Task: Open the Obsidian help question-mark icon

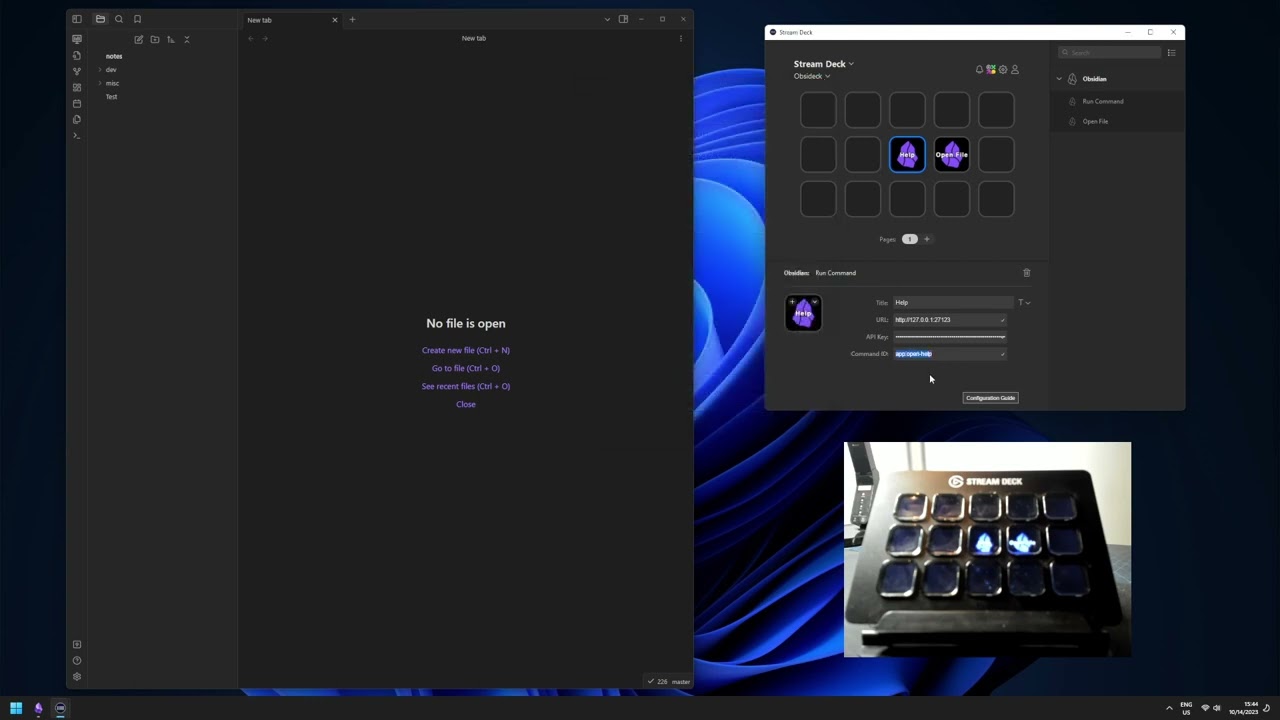Action: pos(77,661)
